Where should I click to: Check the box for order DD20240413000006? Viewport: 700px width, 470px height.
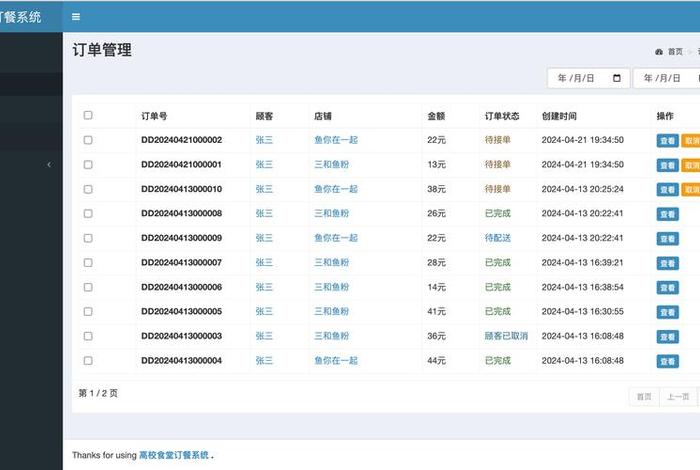click(88, 287)
